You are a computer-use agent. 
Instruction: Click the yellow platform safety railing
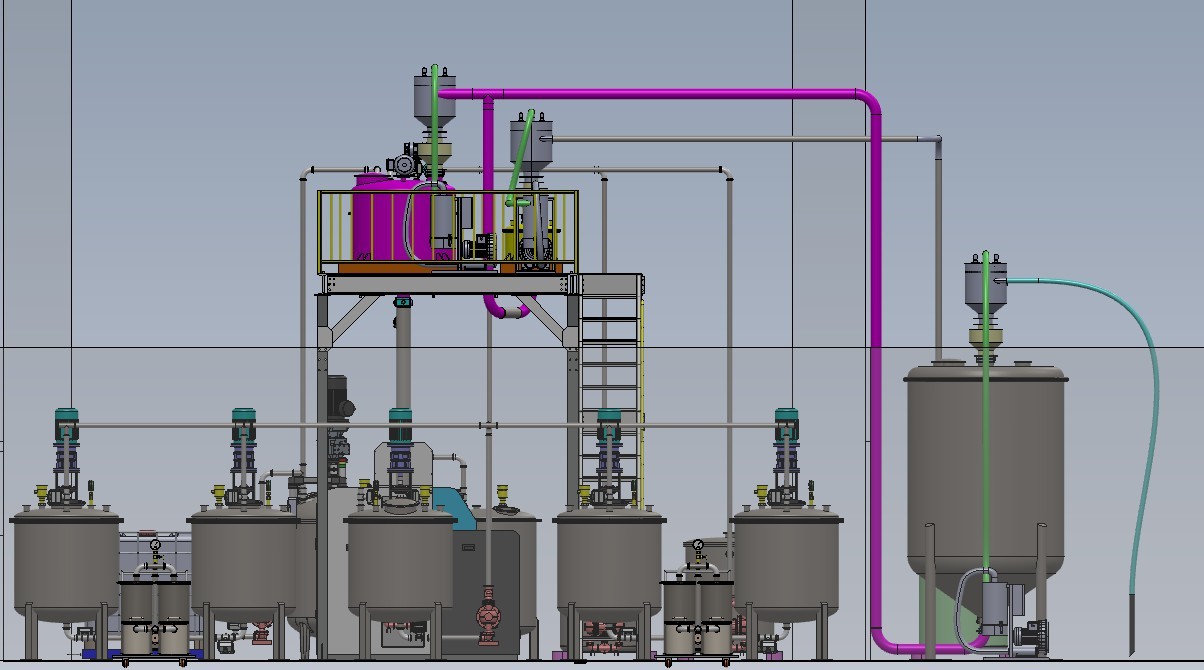pyautogui.click(x=448, y=231)
